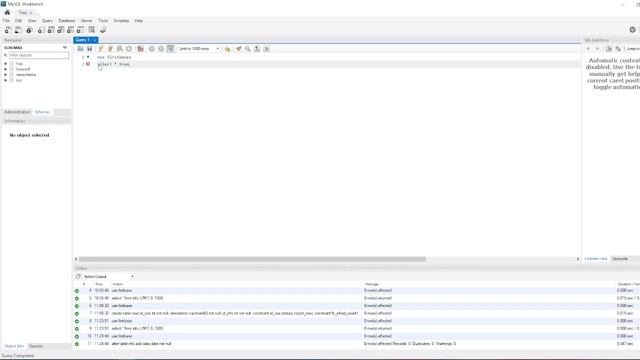The width and height of the screenshot is (640, 360).
Task: Open a SQL script file from main toolbar
Action: [18, 30]
